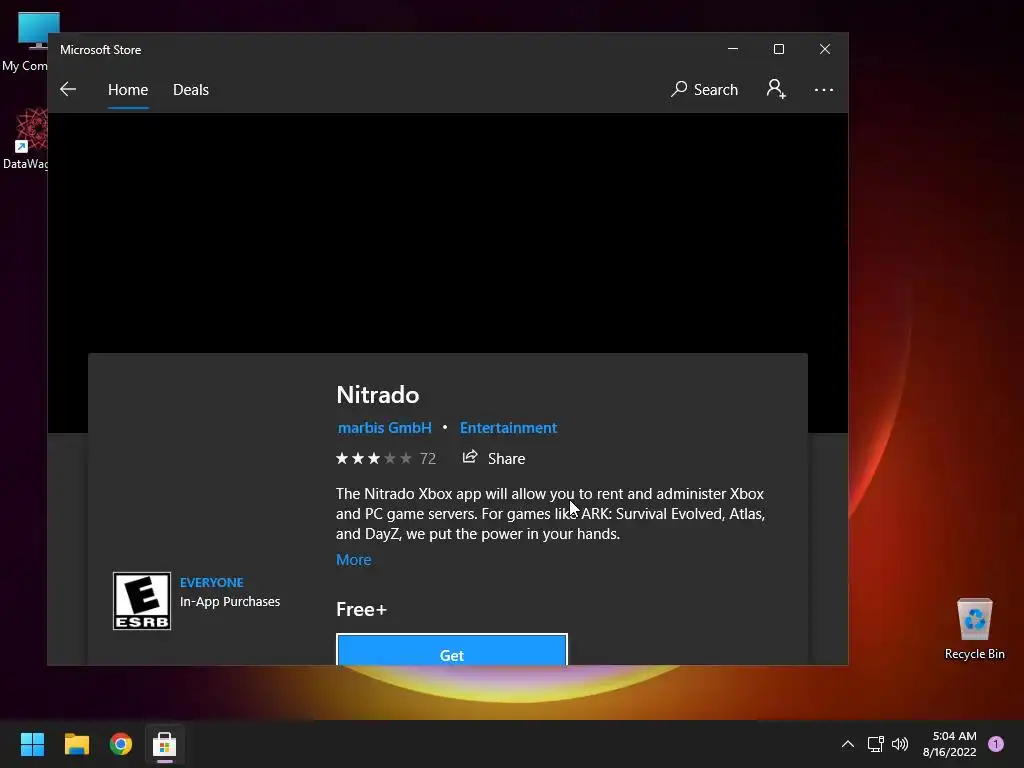Show hidden icons in system tray

tap(848, 744)
